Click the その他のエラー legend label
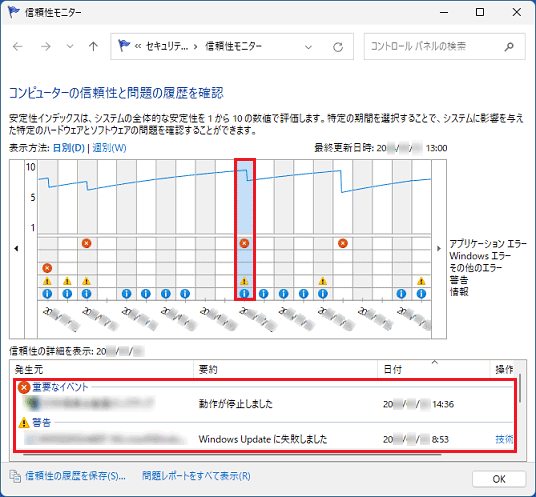 [x=475, y=268]
